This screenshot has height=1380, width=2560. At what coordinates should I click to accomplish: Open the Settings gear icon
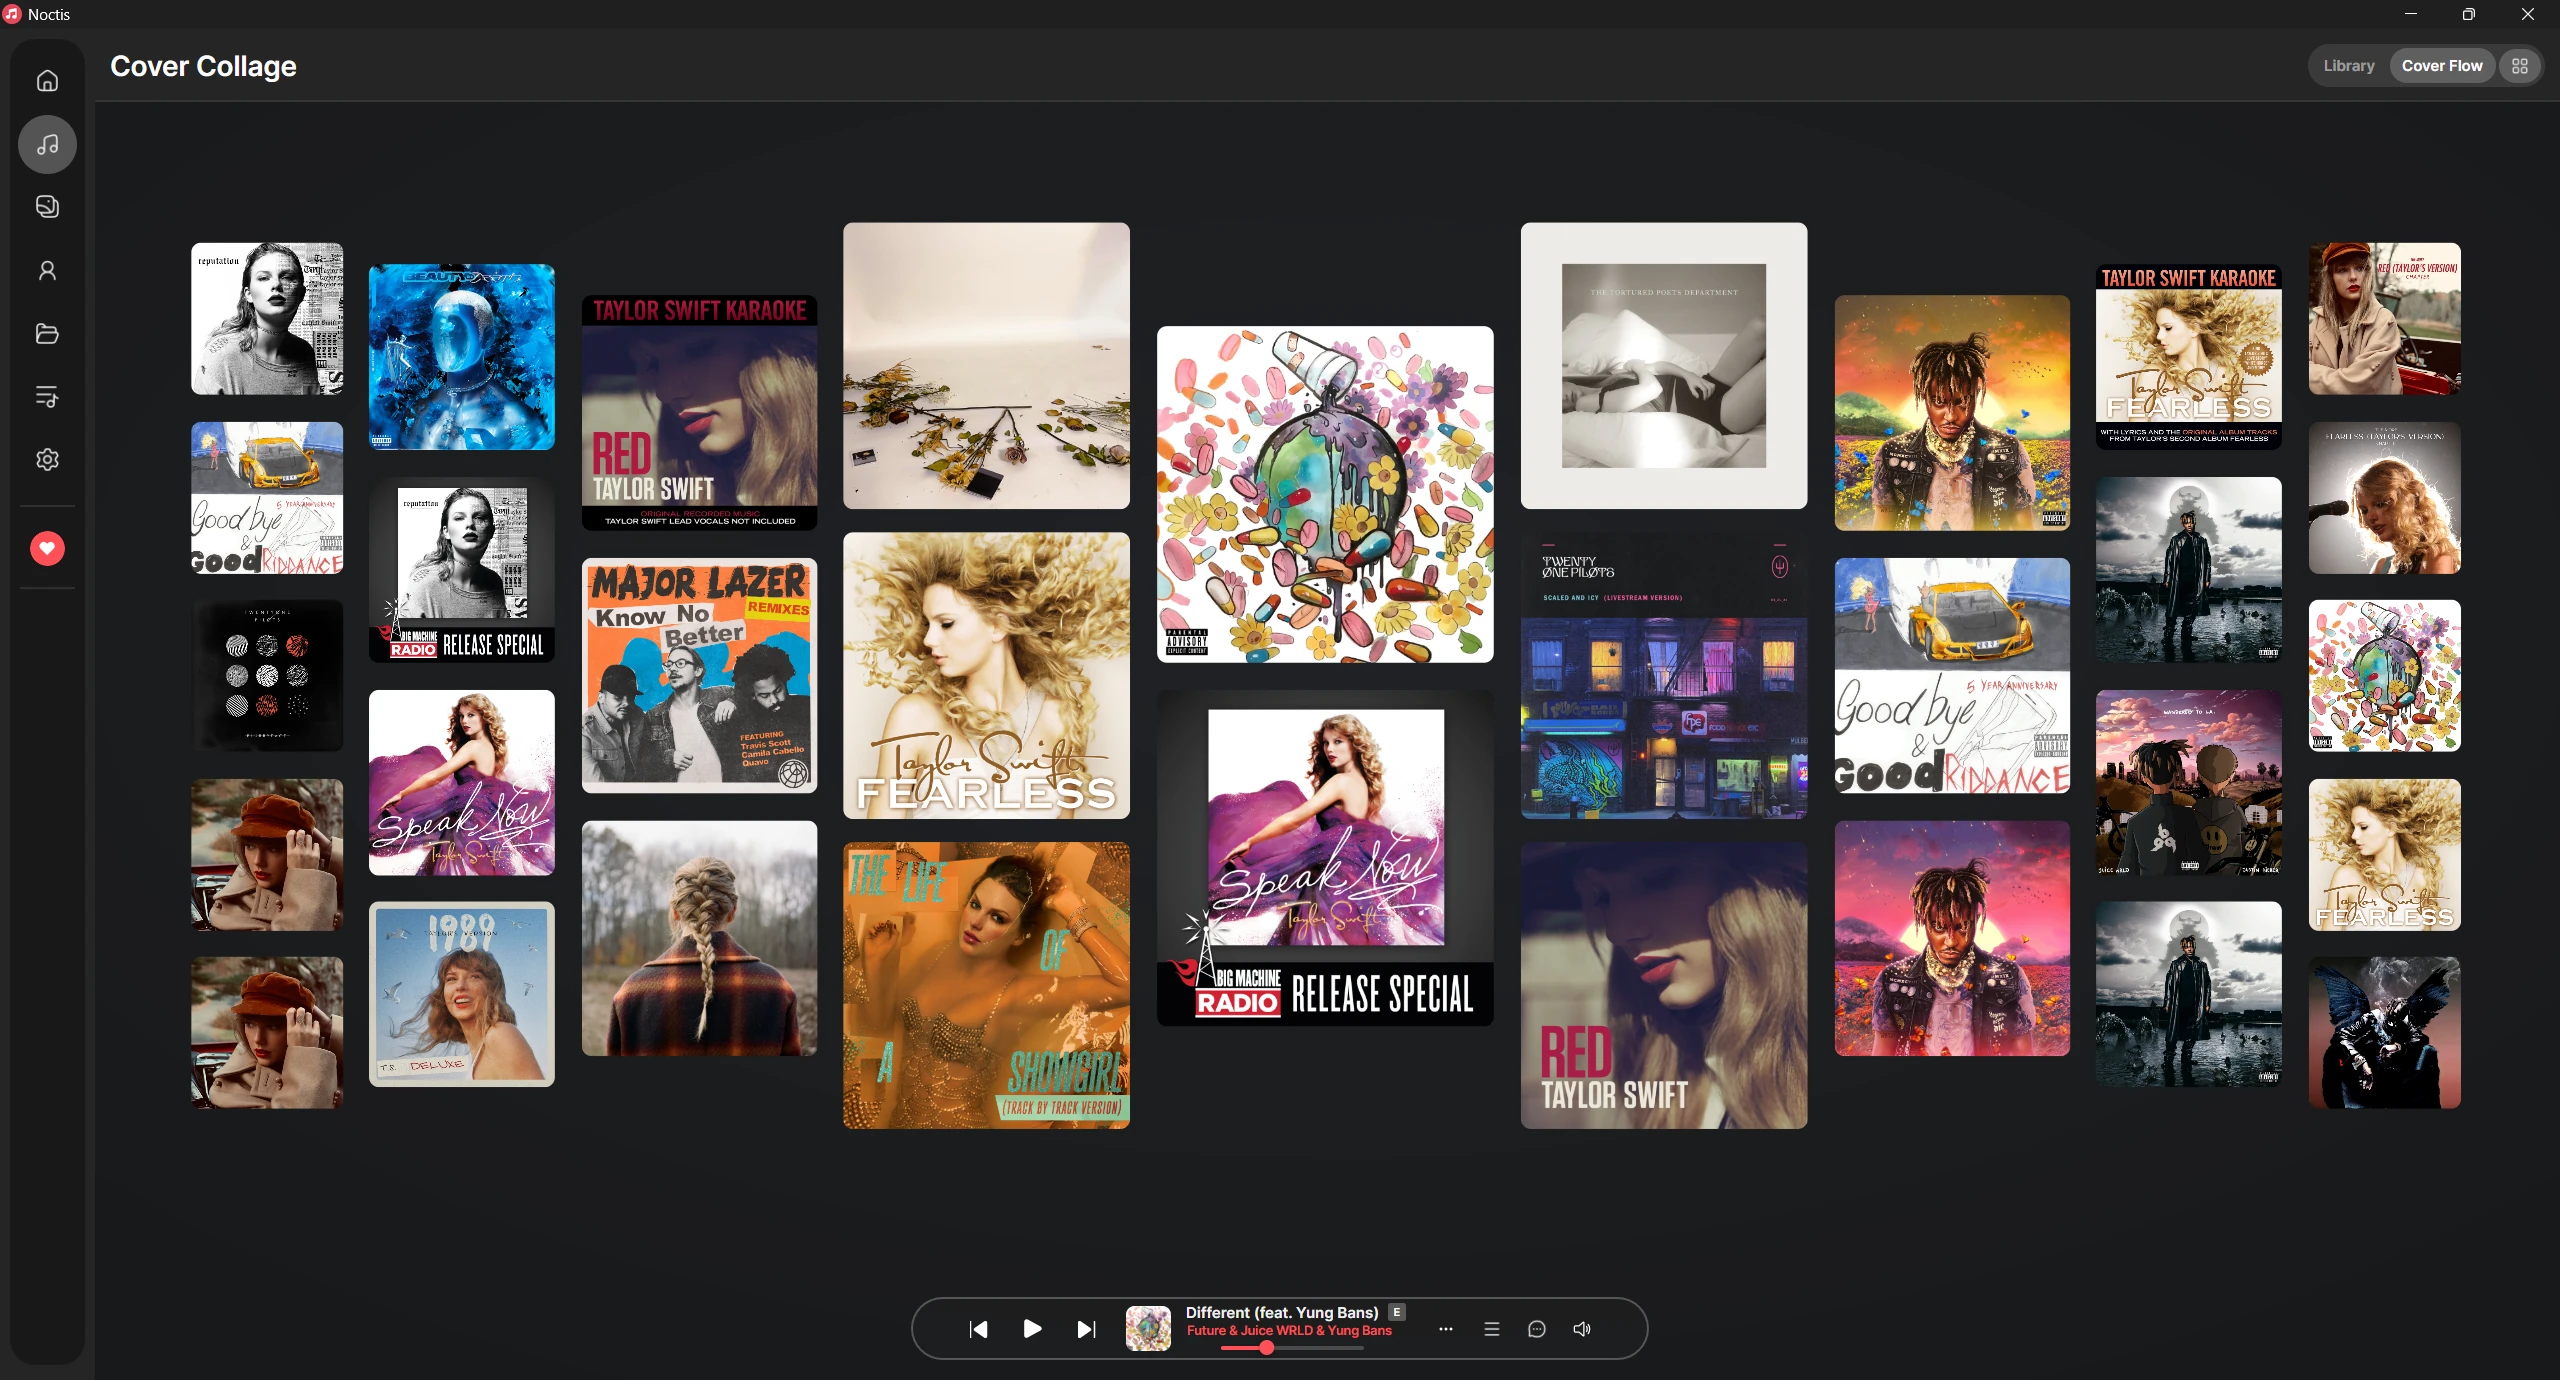[47, 459]
